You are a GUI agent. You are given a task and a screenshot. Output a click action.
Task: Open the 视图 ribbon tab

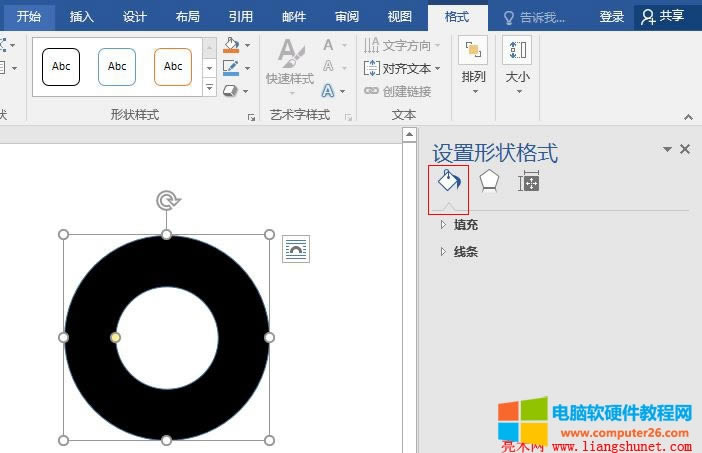point(399,16)
